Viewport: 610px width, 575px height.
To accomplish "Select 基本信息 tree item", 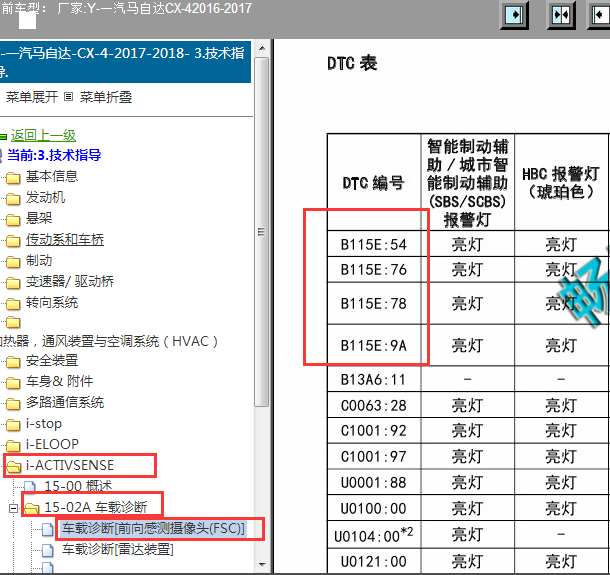I will click(x=52, y=176).
